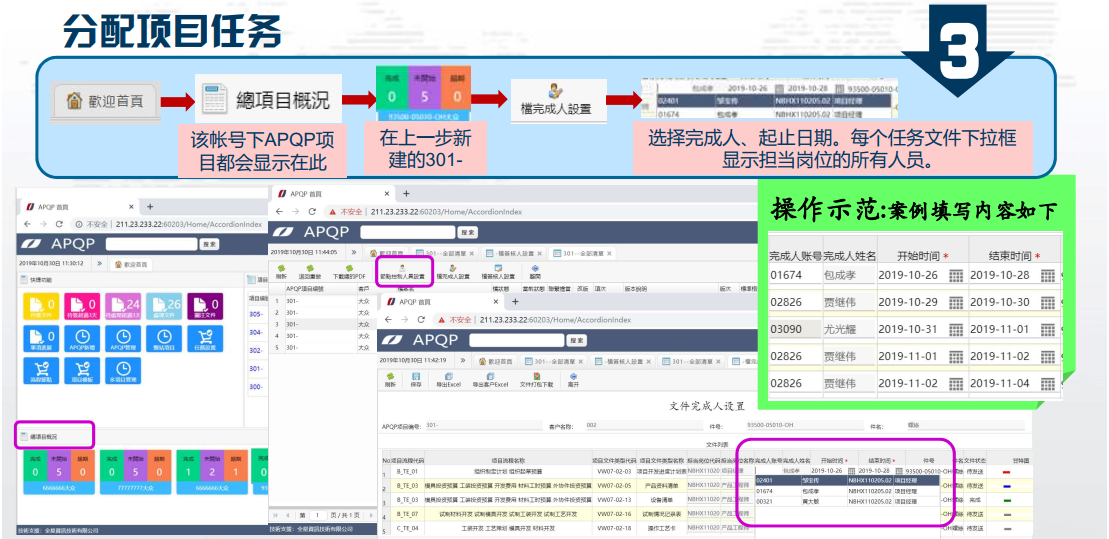
Task: Switch to 歡迎首頁 tab in front window
Action: point(496,361)
